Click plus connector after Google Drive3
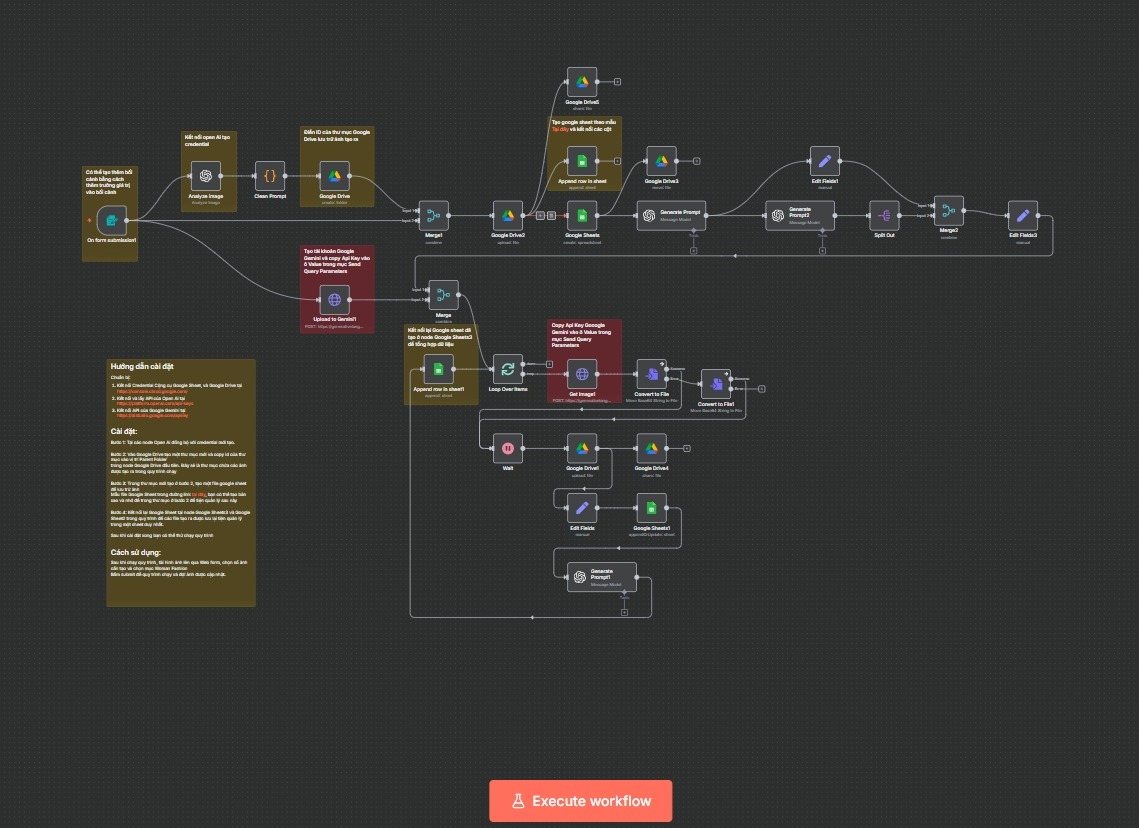 (x=696, y=161)
